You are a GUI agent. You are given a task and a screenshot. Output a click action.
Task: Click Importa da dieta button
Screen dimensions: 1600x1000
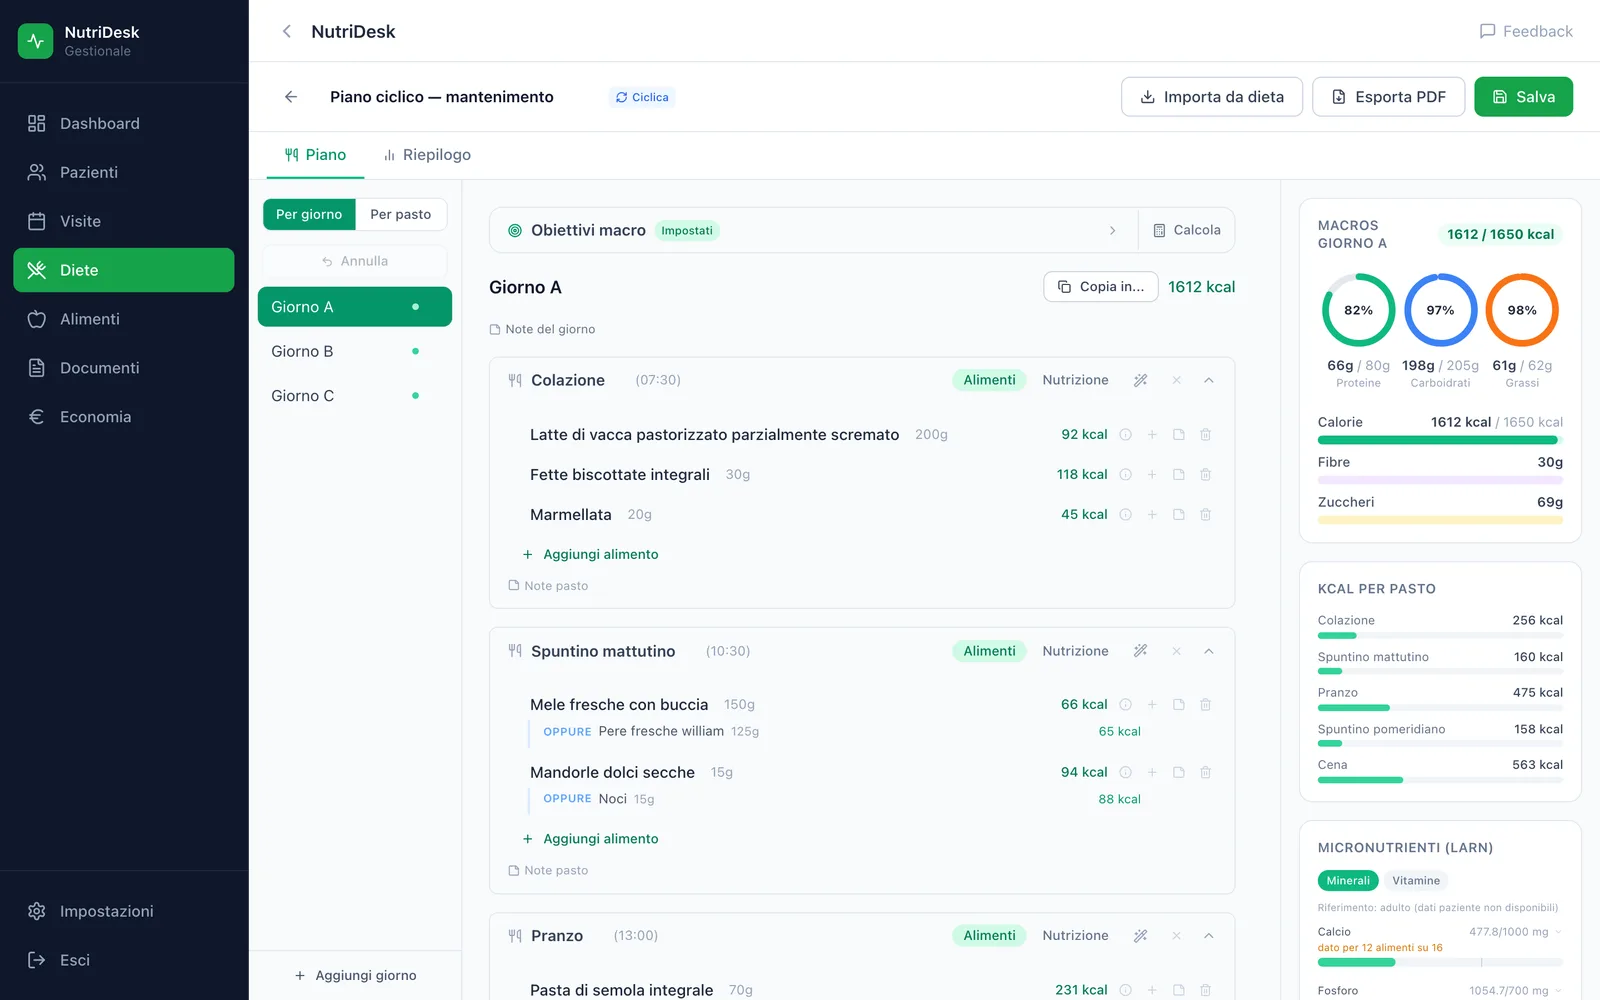coord(1212,97)
